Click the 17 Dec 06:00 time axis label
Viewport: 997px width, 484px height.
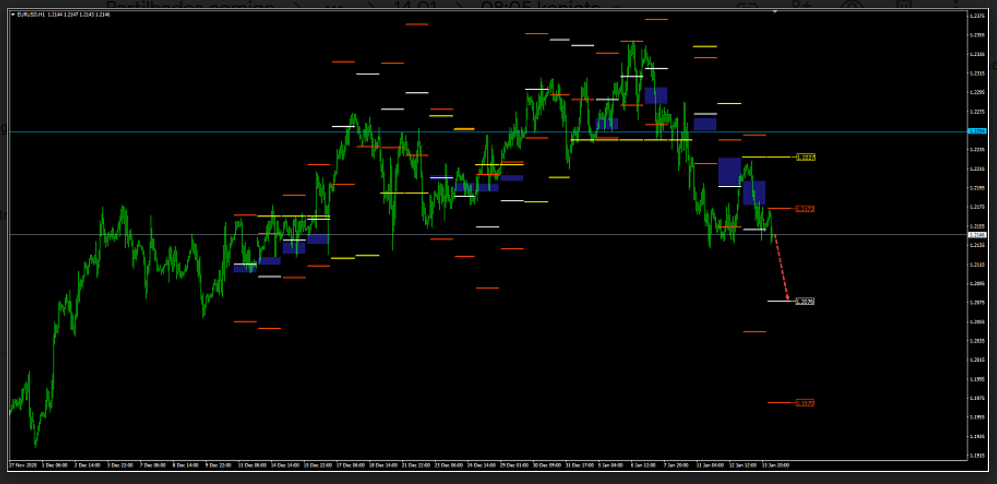pyautogui.click(x=352, y=465)
